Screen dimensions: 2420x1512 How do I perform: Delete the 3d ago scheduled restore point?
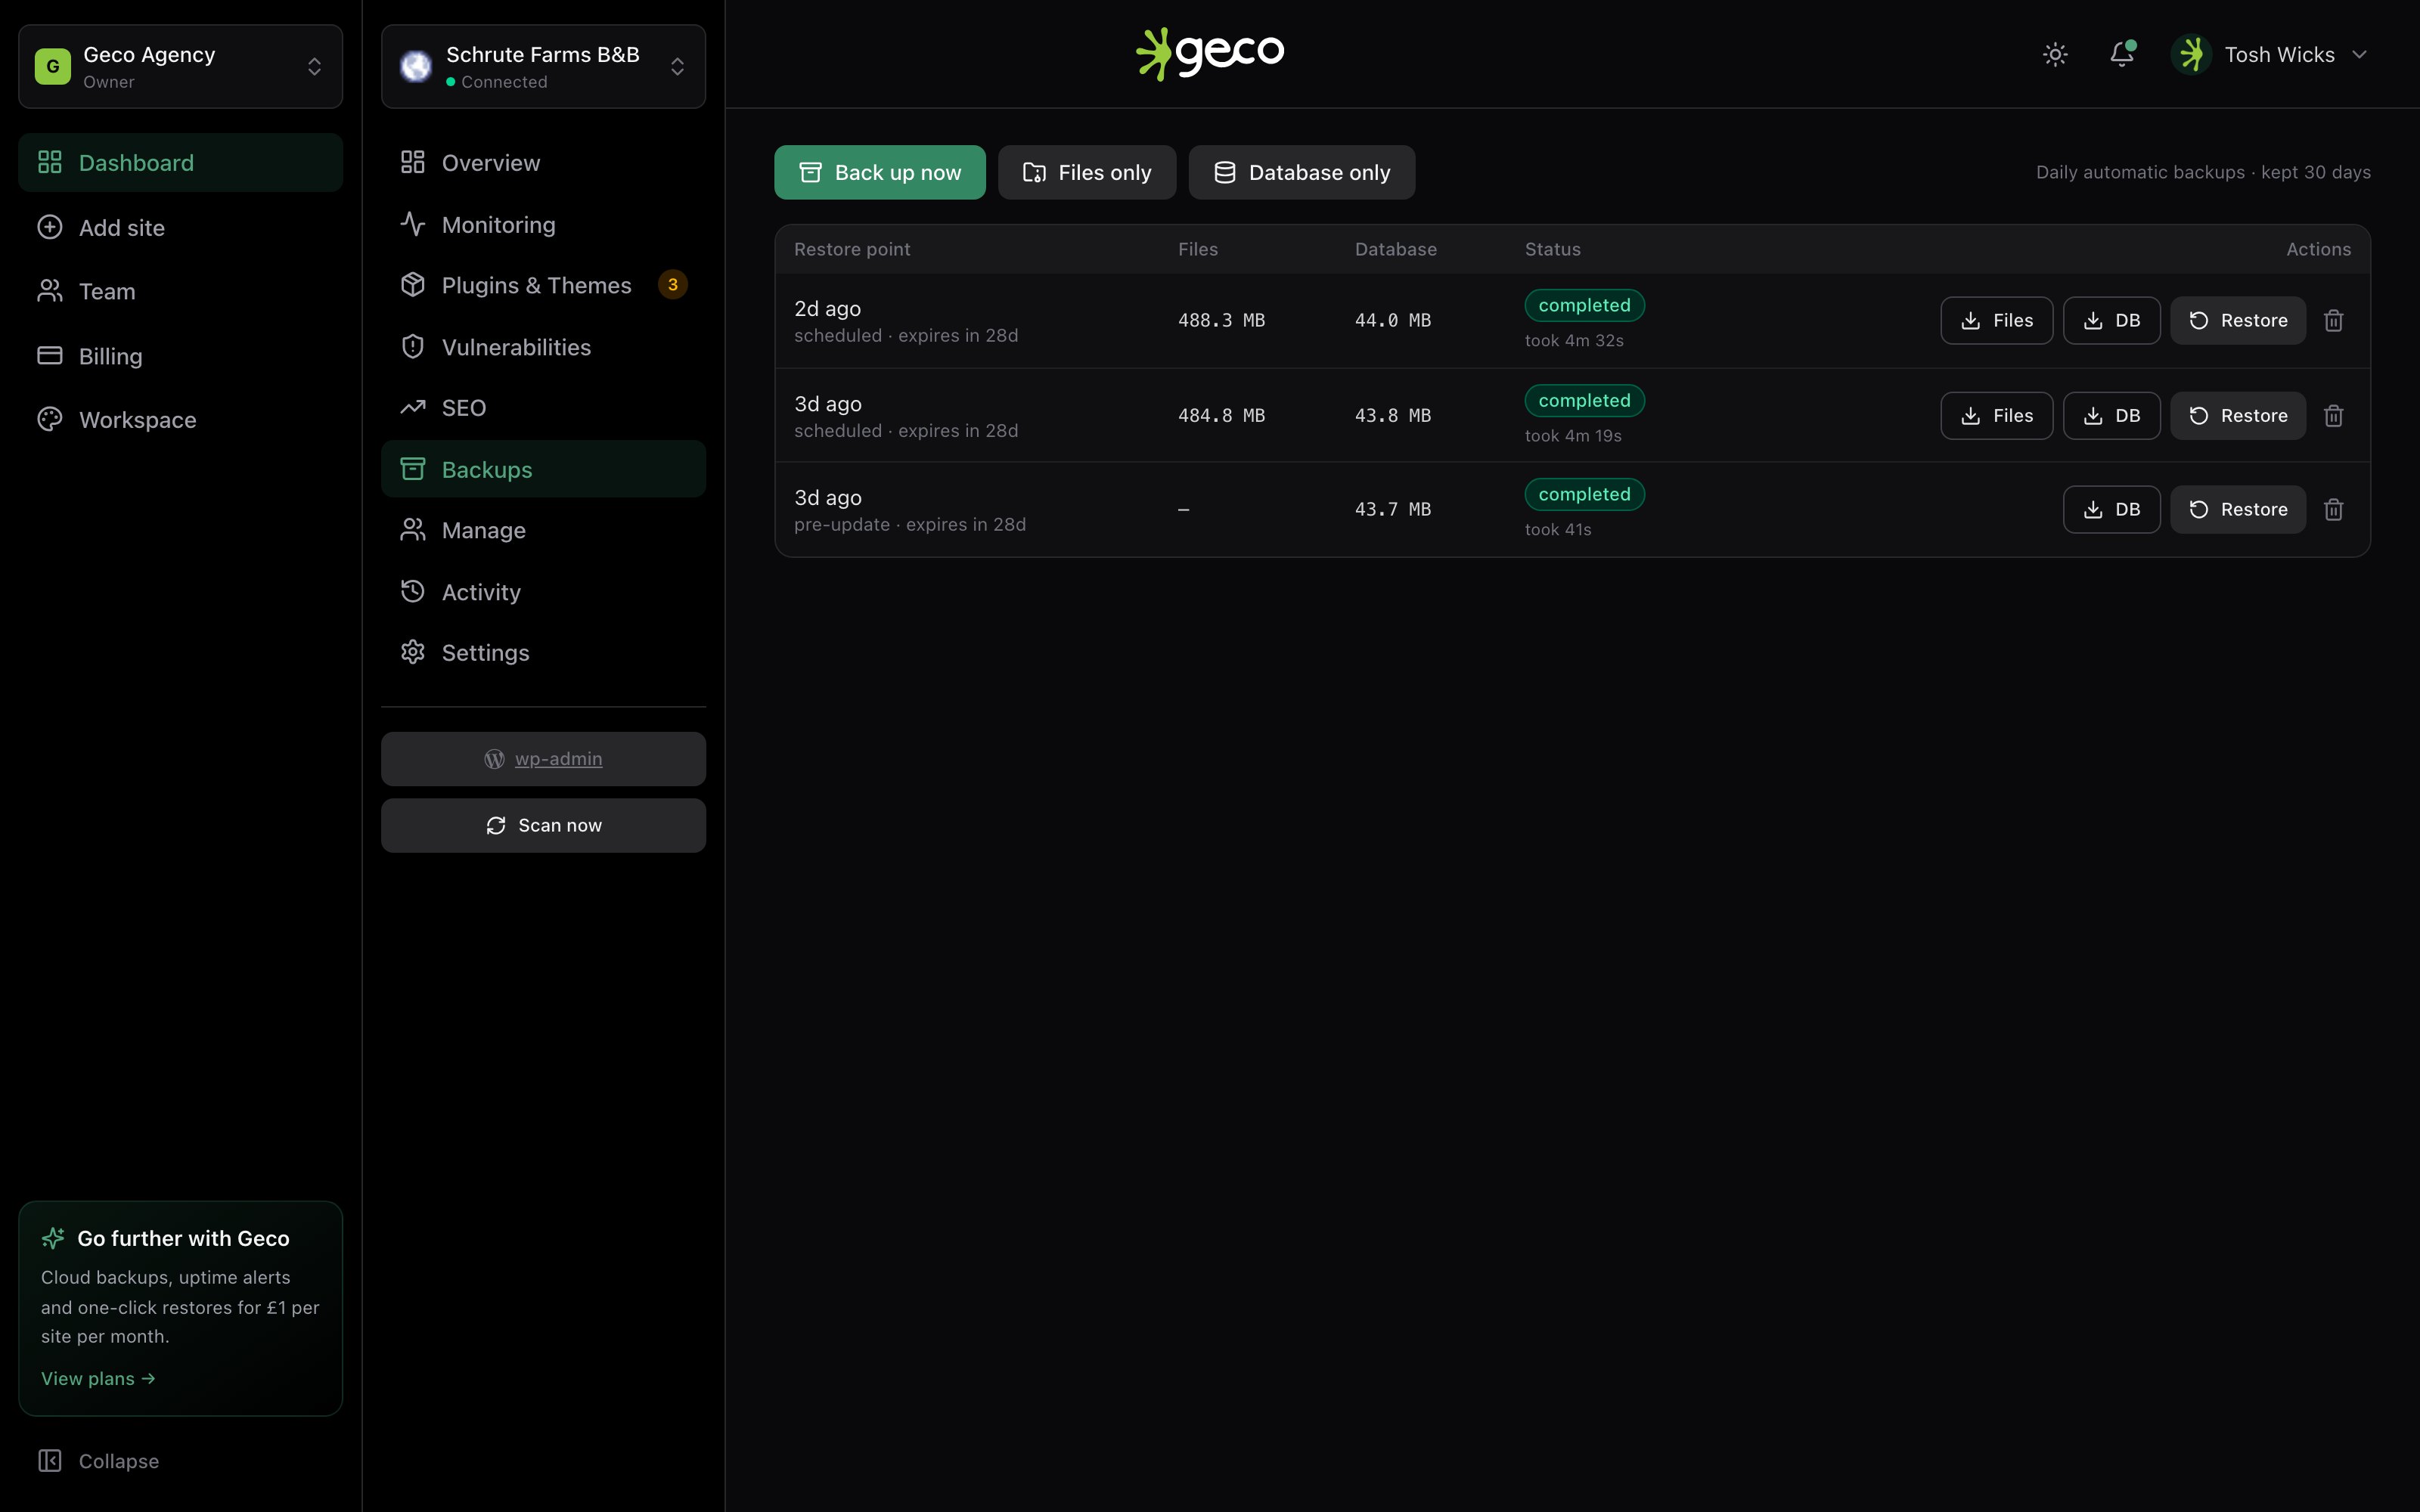[2334, 416]
